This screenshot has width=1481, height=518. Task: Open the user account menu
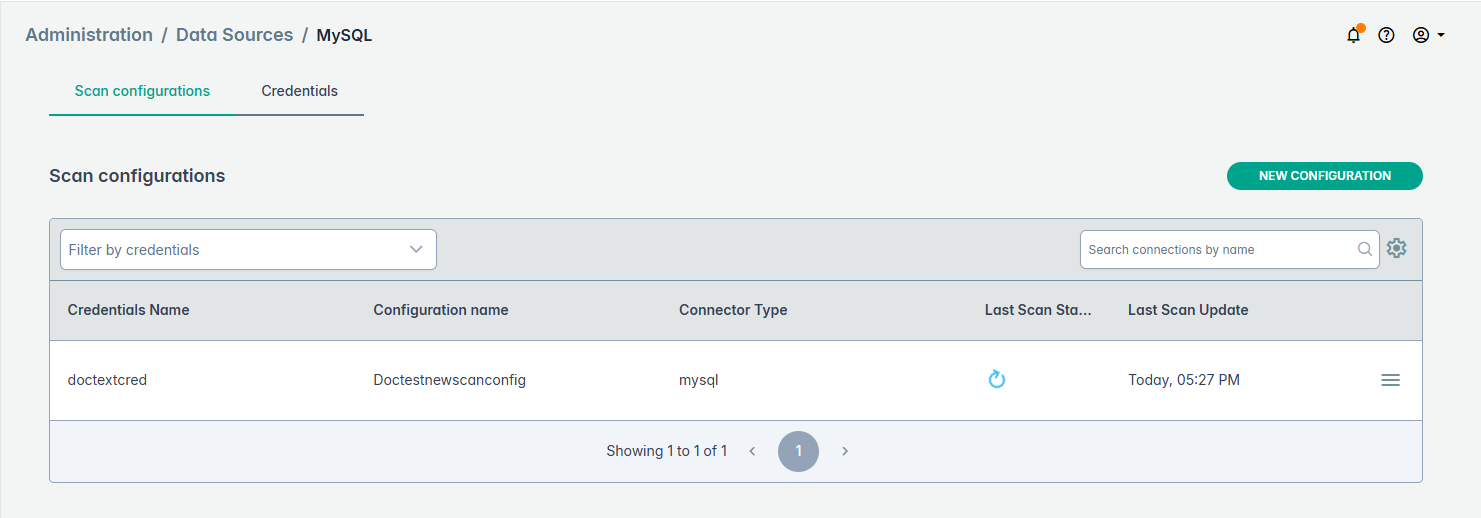tap(1428, 35)
